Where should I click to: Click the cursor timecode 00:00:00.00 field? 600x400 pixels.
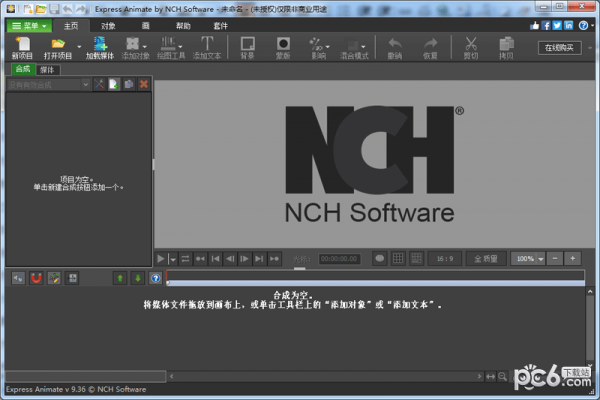point(339,259)
